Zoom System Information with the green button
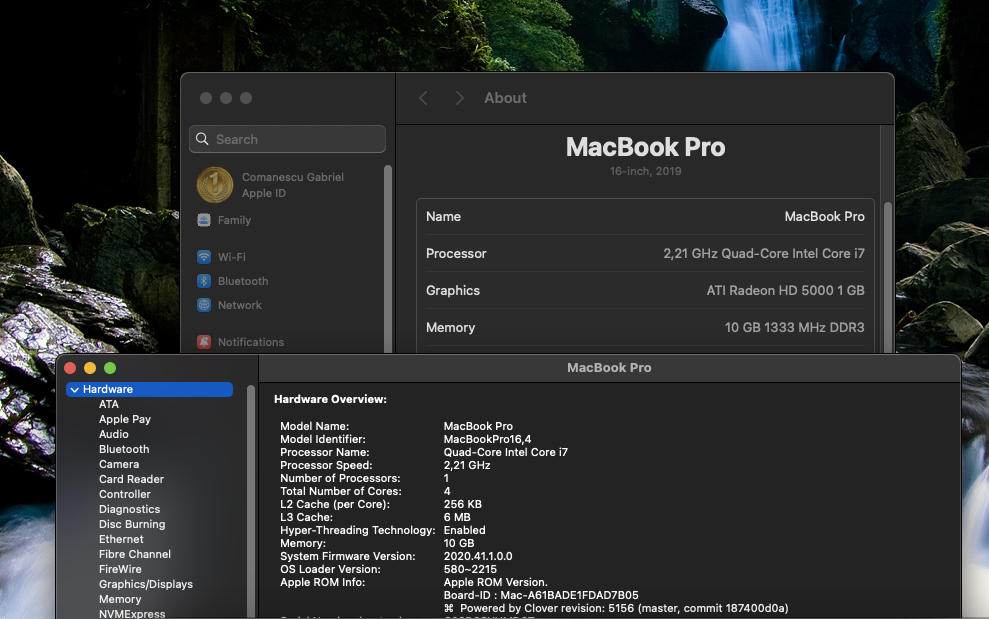 (110, 368)
